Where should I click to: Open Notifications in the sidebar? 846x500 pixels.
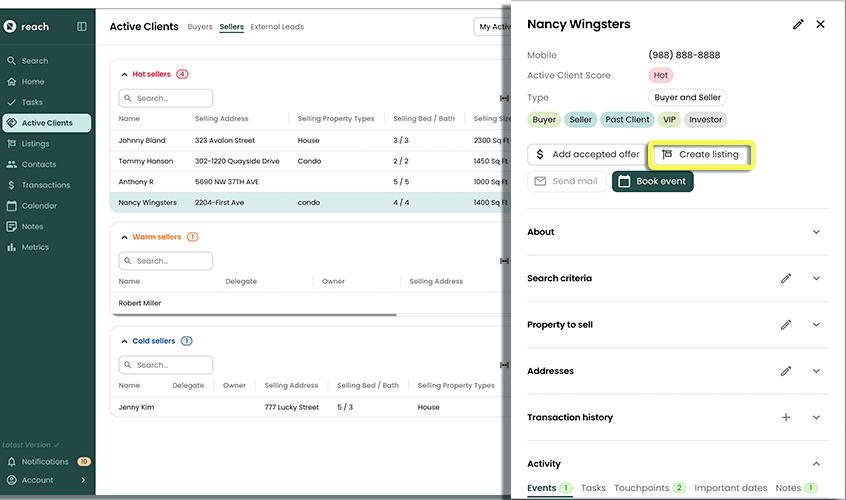(x=45, y=462)
